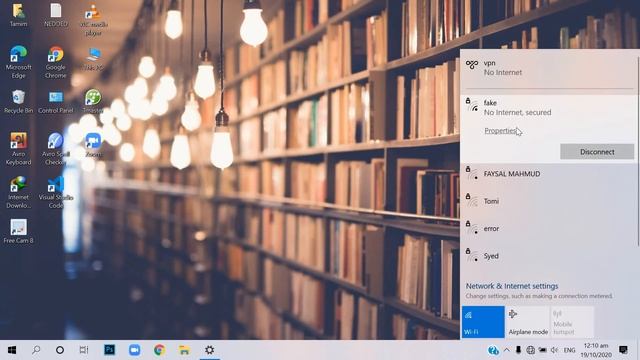Open File Explorer from the taskbar
This screenshot has height=360, width=640.
coord(184,350)
